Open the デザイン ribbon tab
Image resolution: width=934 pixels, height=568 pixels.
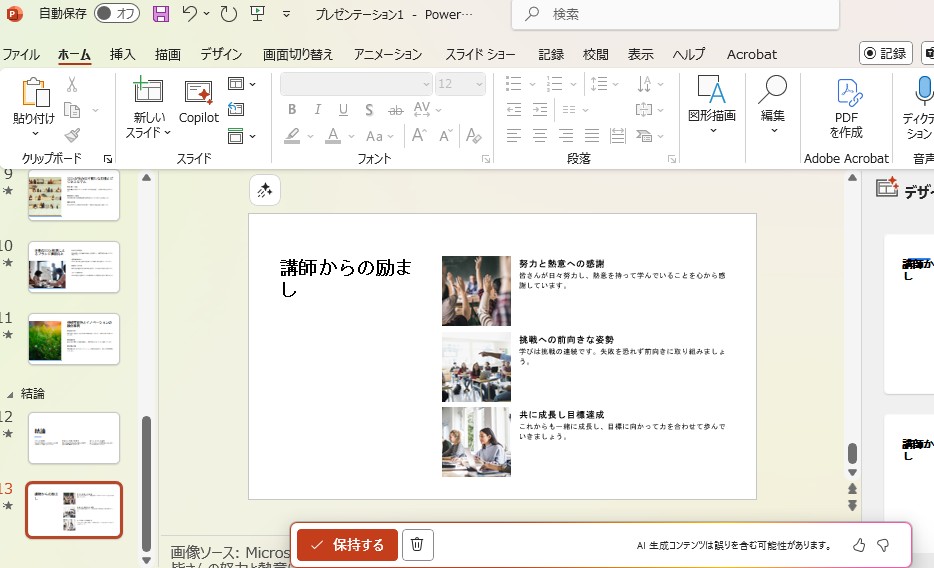coord(221,54)
